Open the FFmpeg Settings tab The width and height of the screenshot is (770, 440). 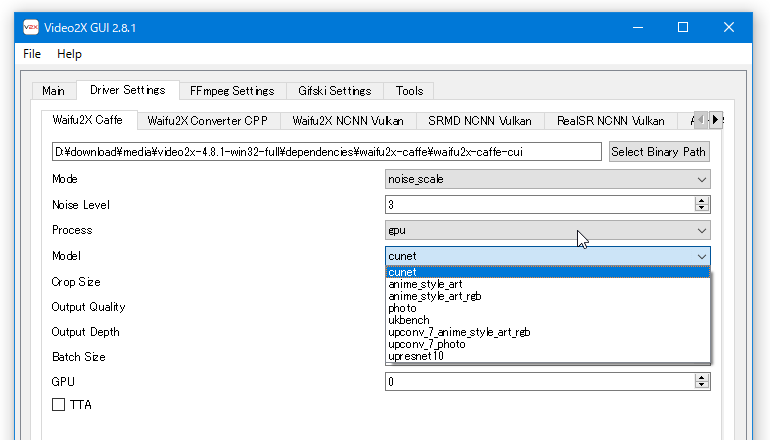[232, 91]
